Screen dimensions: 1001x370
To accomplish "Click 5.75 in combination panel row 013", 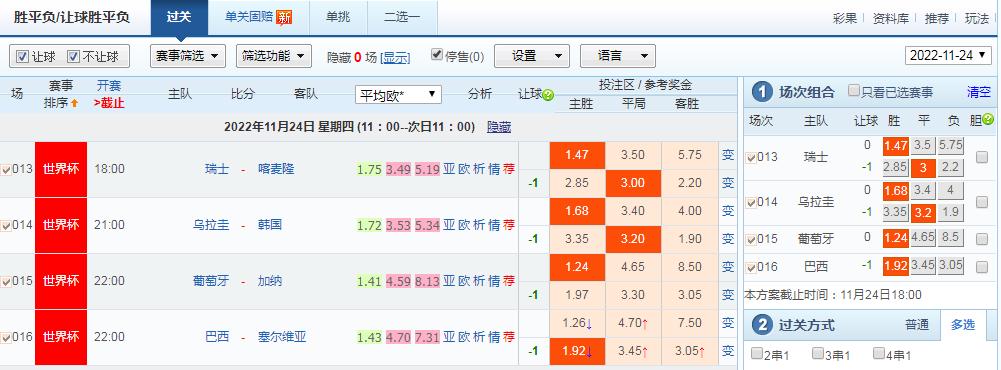I will coord(951,145).
